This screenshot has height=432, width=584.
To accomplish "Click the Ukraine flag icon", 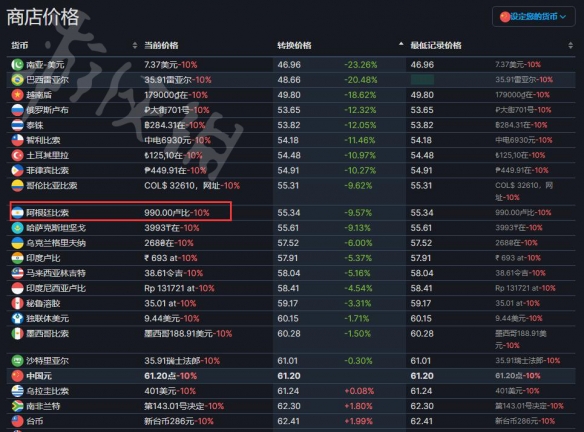I will click(17, 243).
